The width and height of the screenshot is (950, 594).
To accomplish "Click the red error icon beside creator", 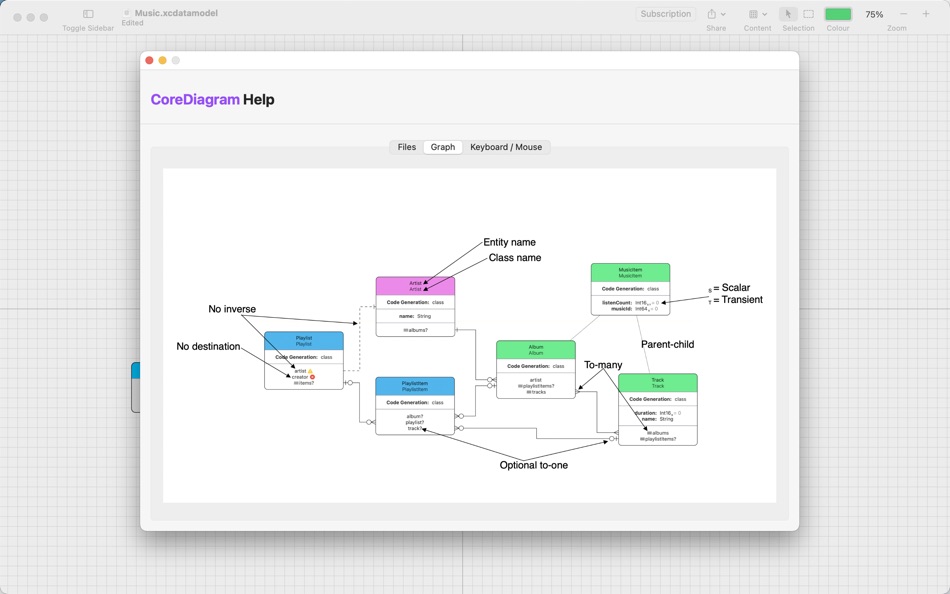I will (313, 377).
